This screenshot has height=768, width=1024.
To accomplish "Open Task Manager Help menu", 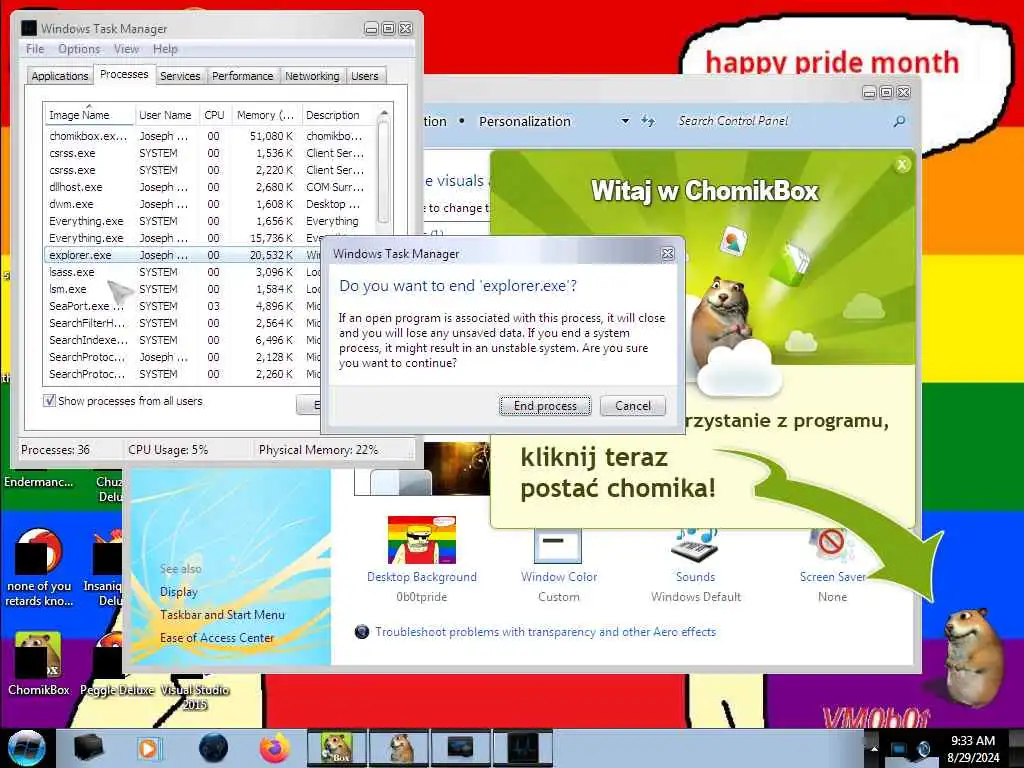I will coord(165,49).
